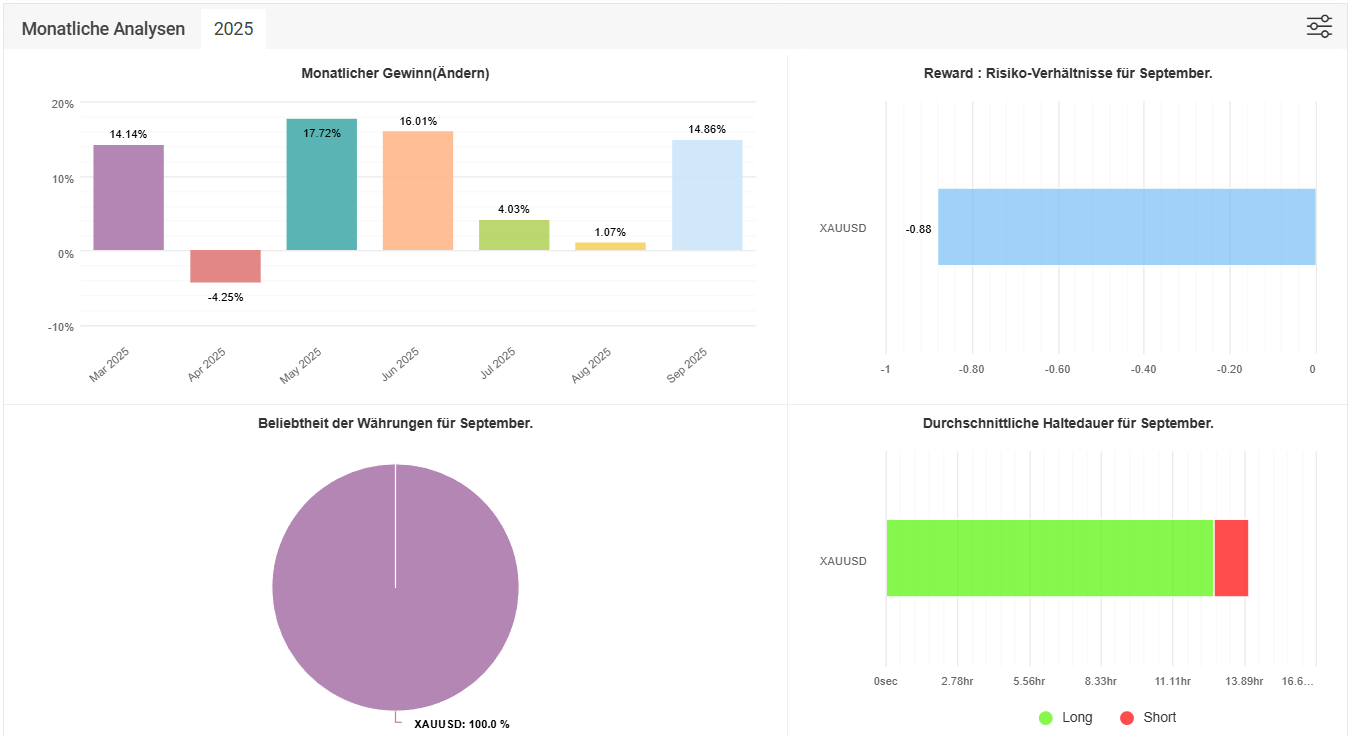Image resolution: width=1353 pixels, height=736 pixels.
Task: Click the blue XAUUSD reward-risk bar
Action: click(1126, 227)
